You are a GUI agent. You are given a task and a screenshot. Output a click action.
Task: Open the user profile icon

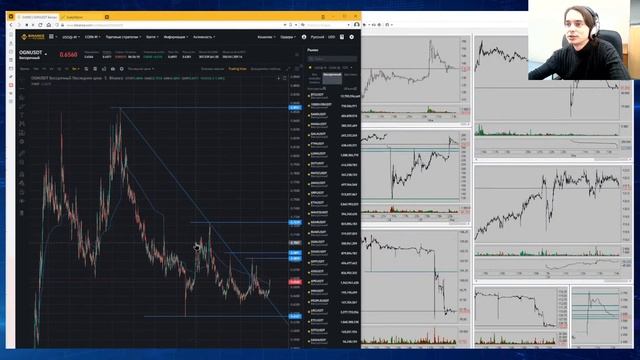tap(304, 37)
